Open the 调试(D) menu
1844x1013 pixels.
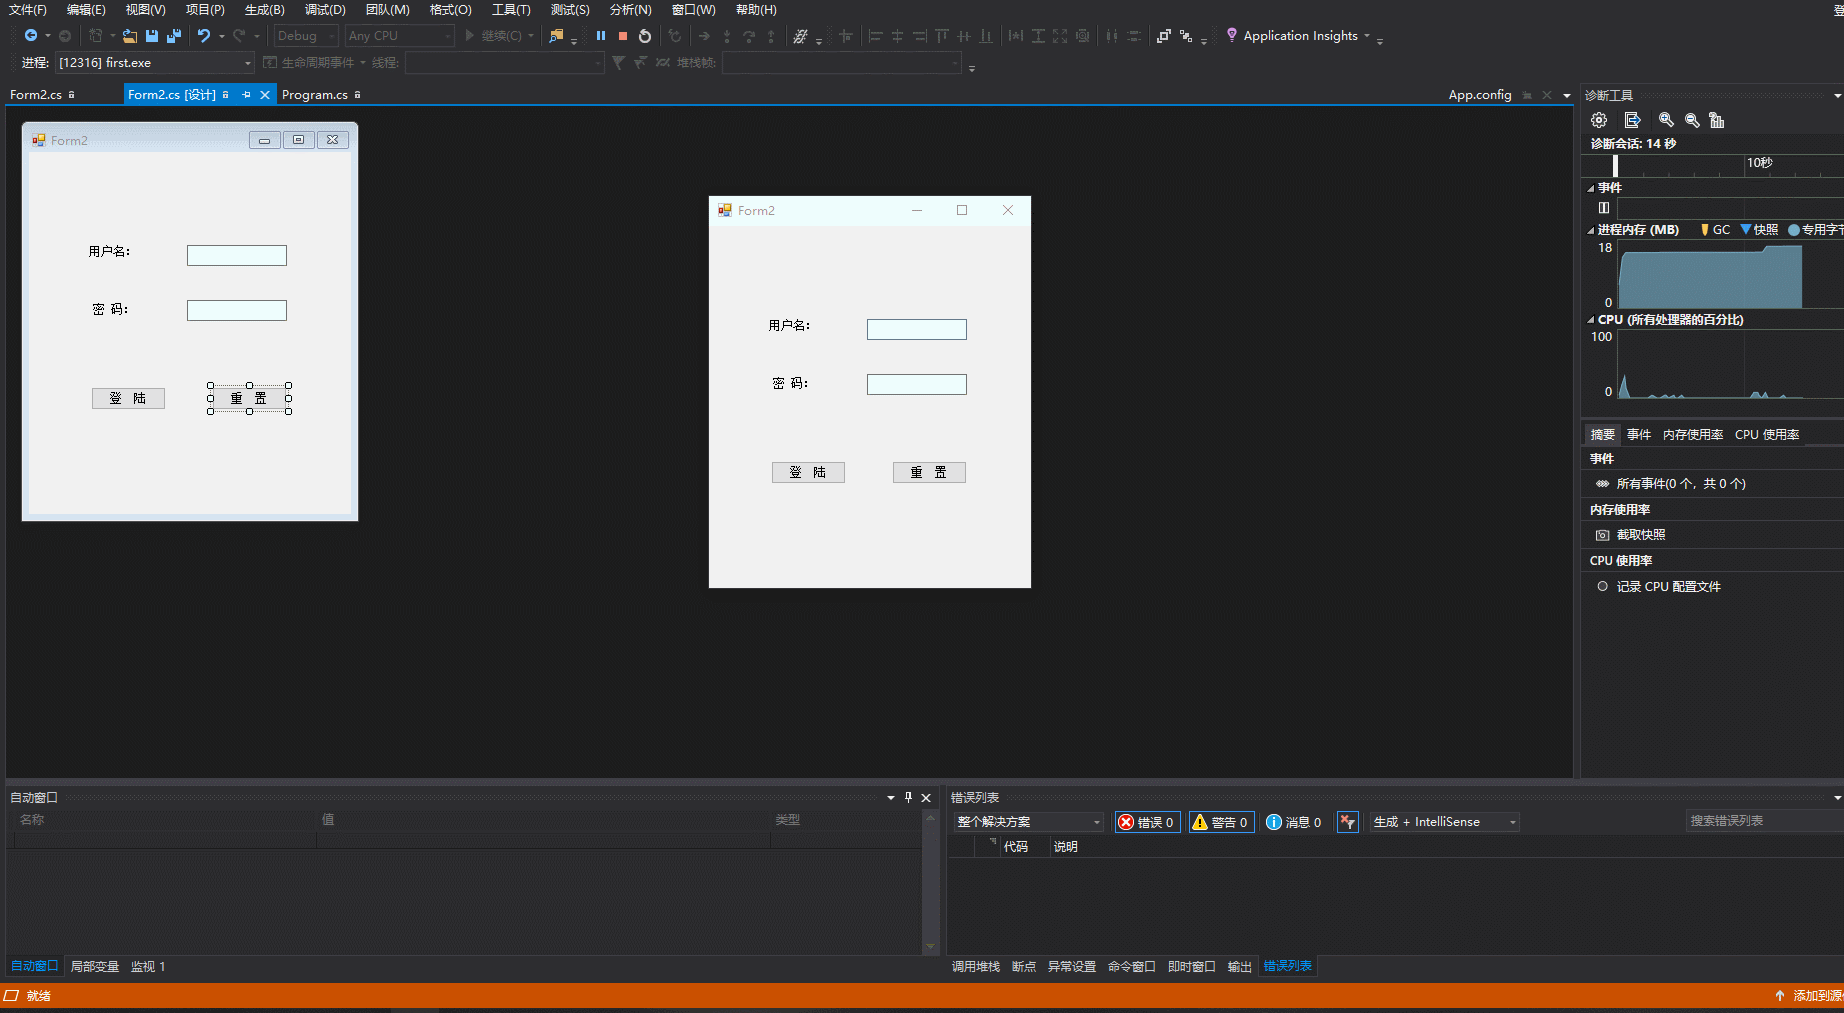click(x=325, y=9)
